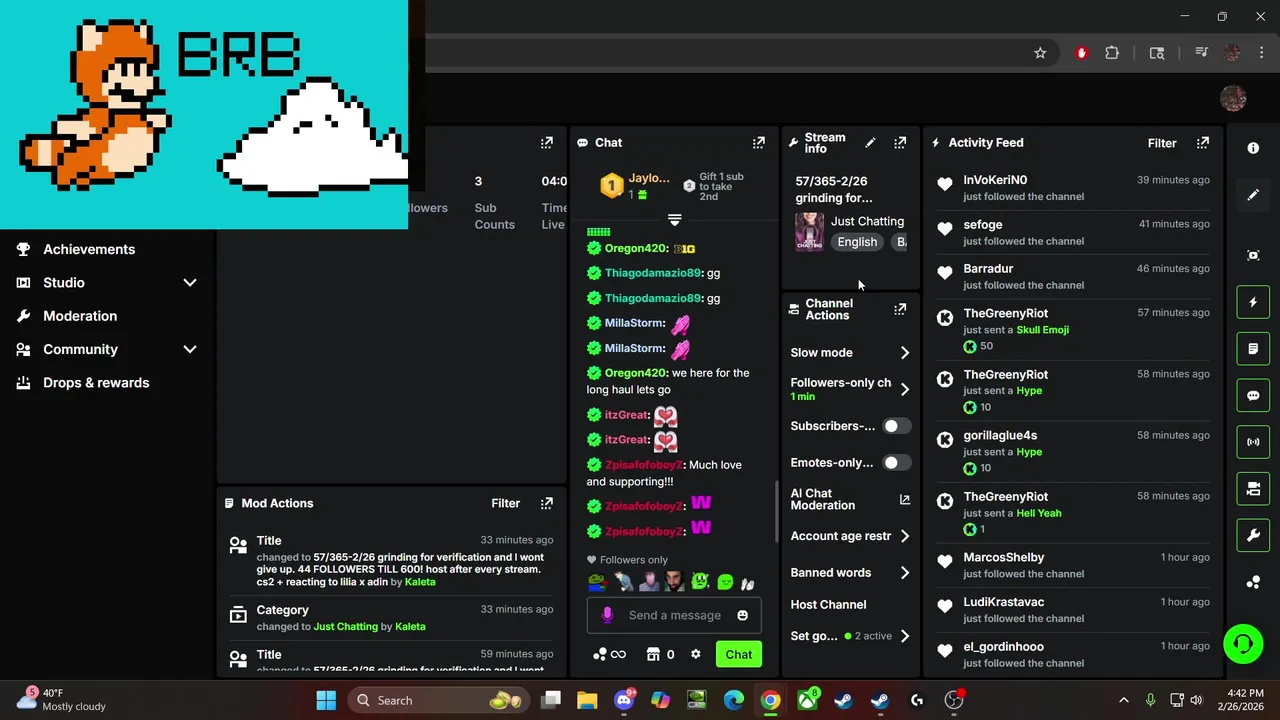Pop out the Activity Feed panel
The width and height of the screenshot is (1280, 720).
(1203, 143)
